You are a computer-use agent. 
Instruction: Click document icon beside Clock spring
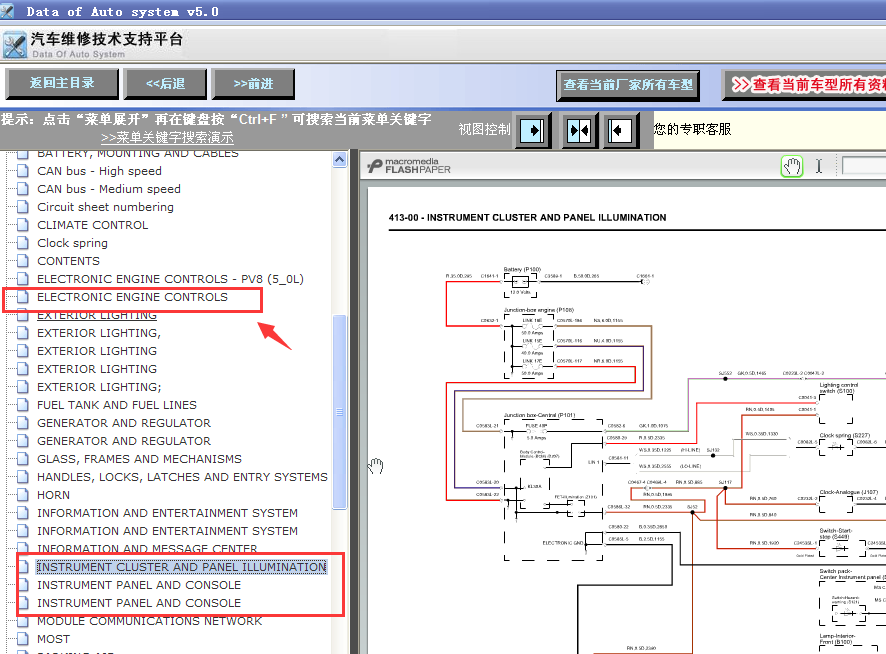[23, 243]
